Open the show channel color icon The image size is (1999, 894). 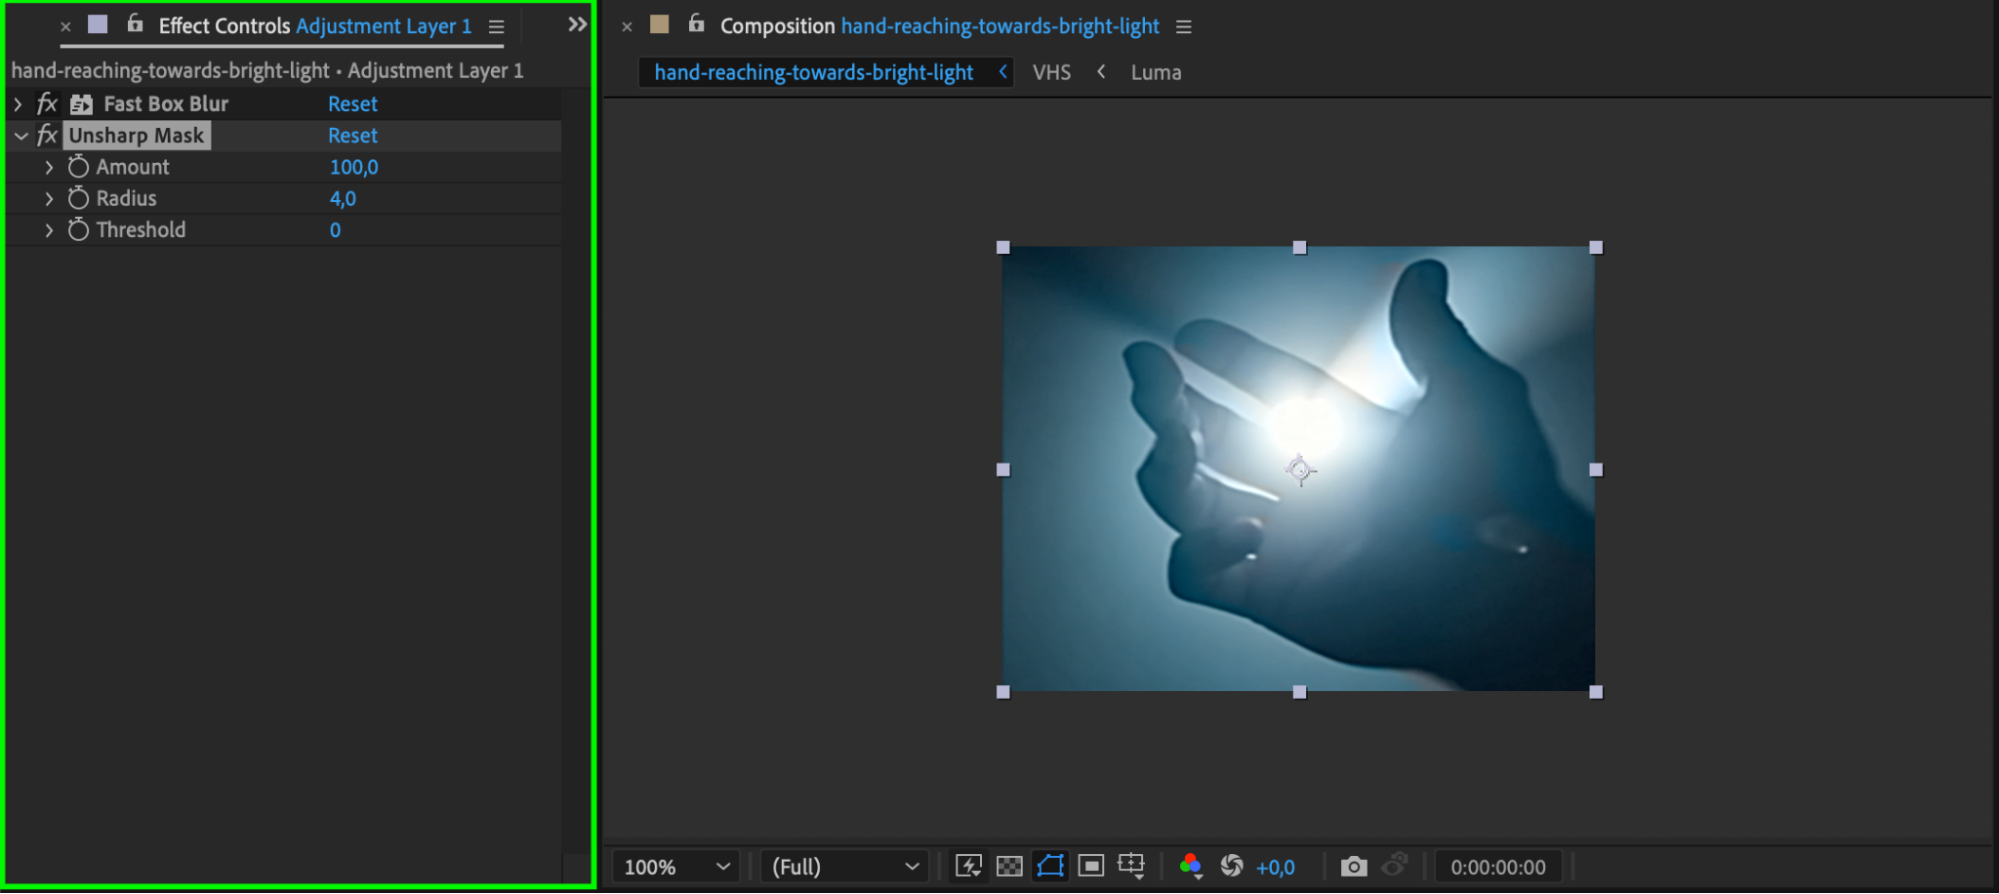coord(1190,866)
